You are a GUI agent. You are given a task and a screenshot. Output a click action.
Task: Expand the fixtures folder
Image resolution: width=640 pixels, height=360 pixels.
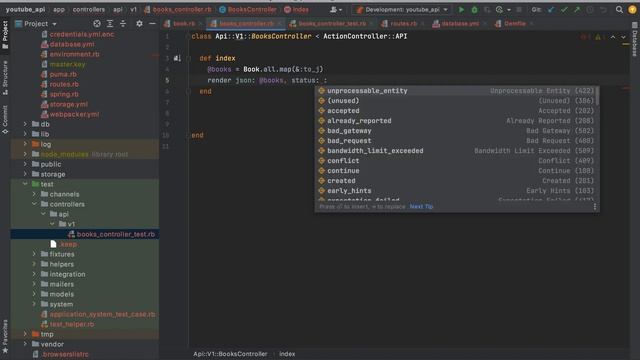tap(34, 254)
